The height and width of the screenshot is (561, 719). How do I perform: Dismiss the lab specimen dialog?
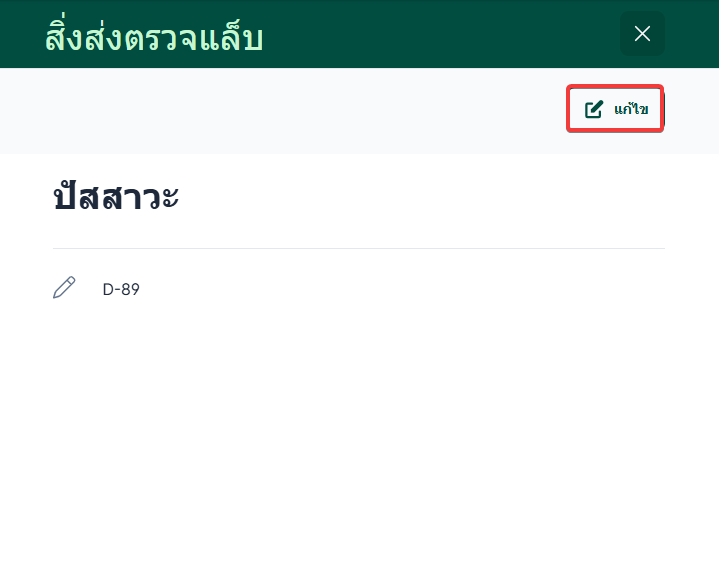[642, 34]
